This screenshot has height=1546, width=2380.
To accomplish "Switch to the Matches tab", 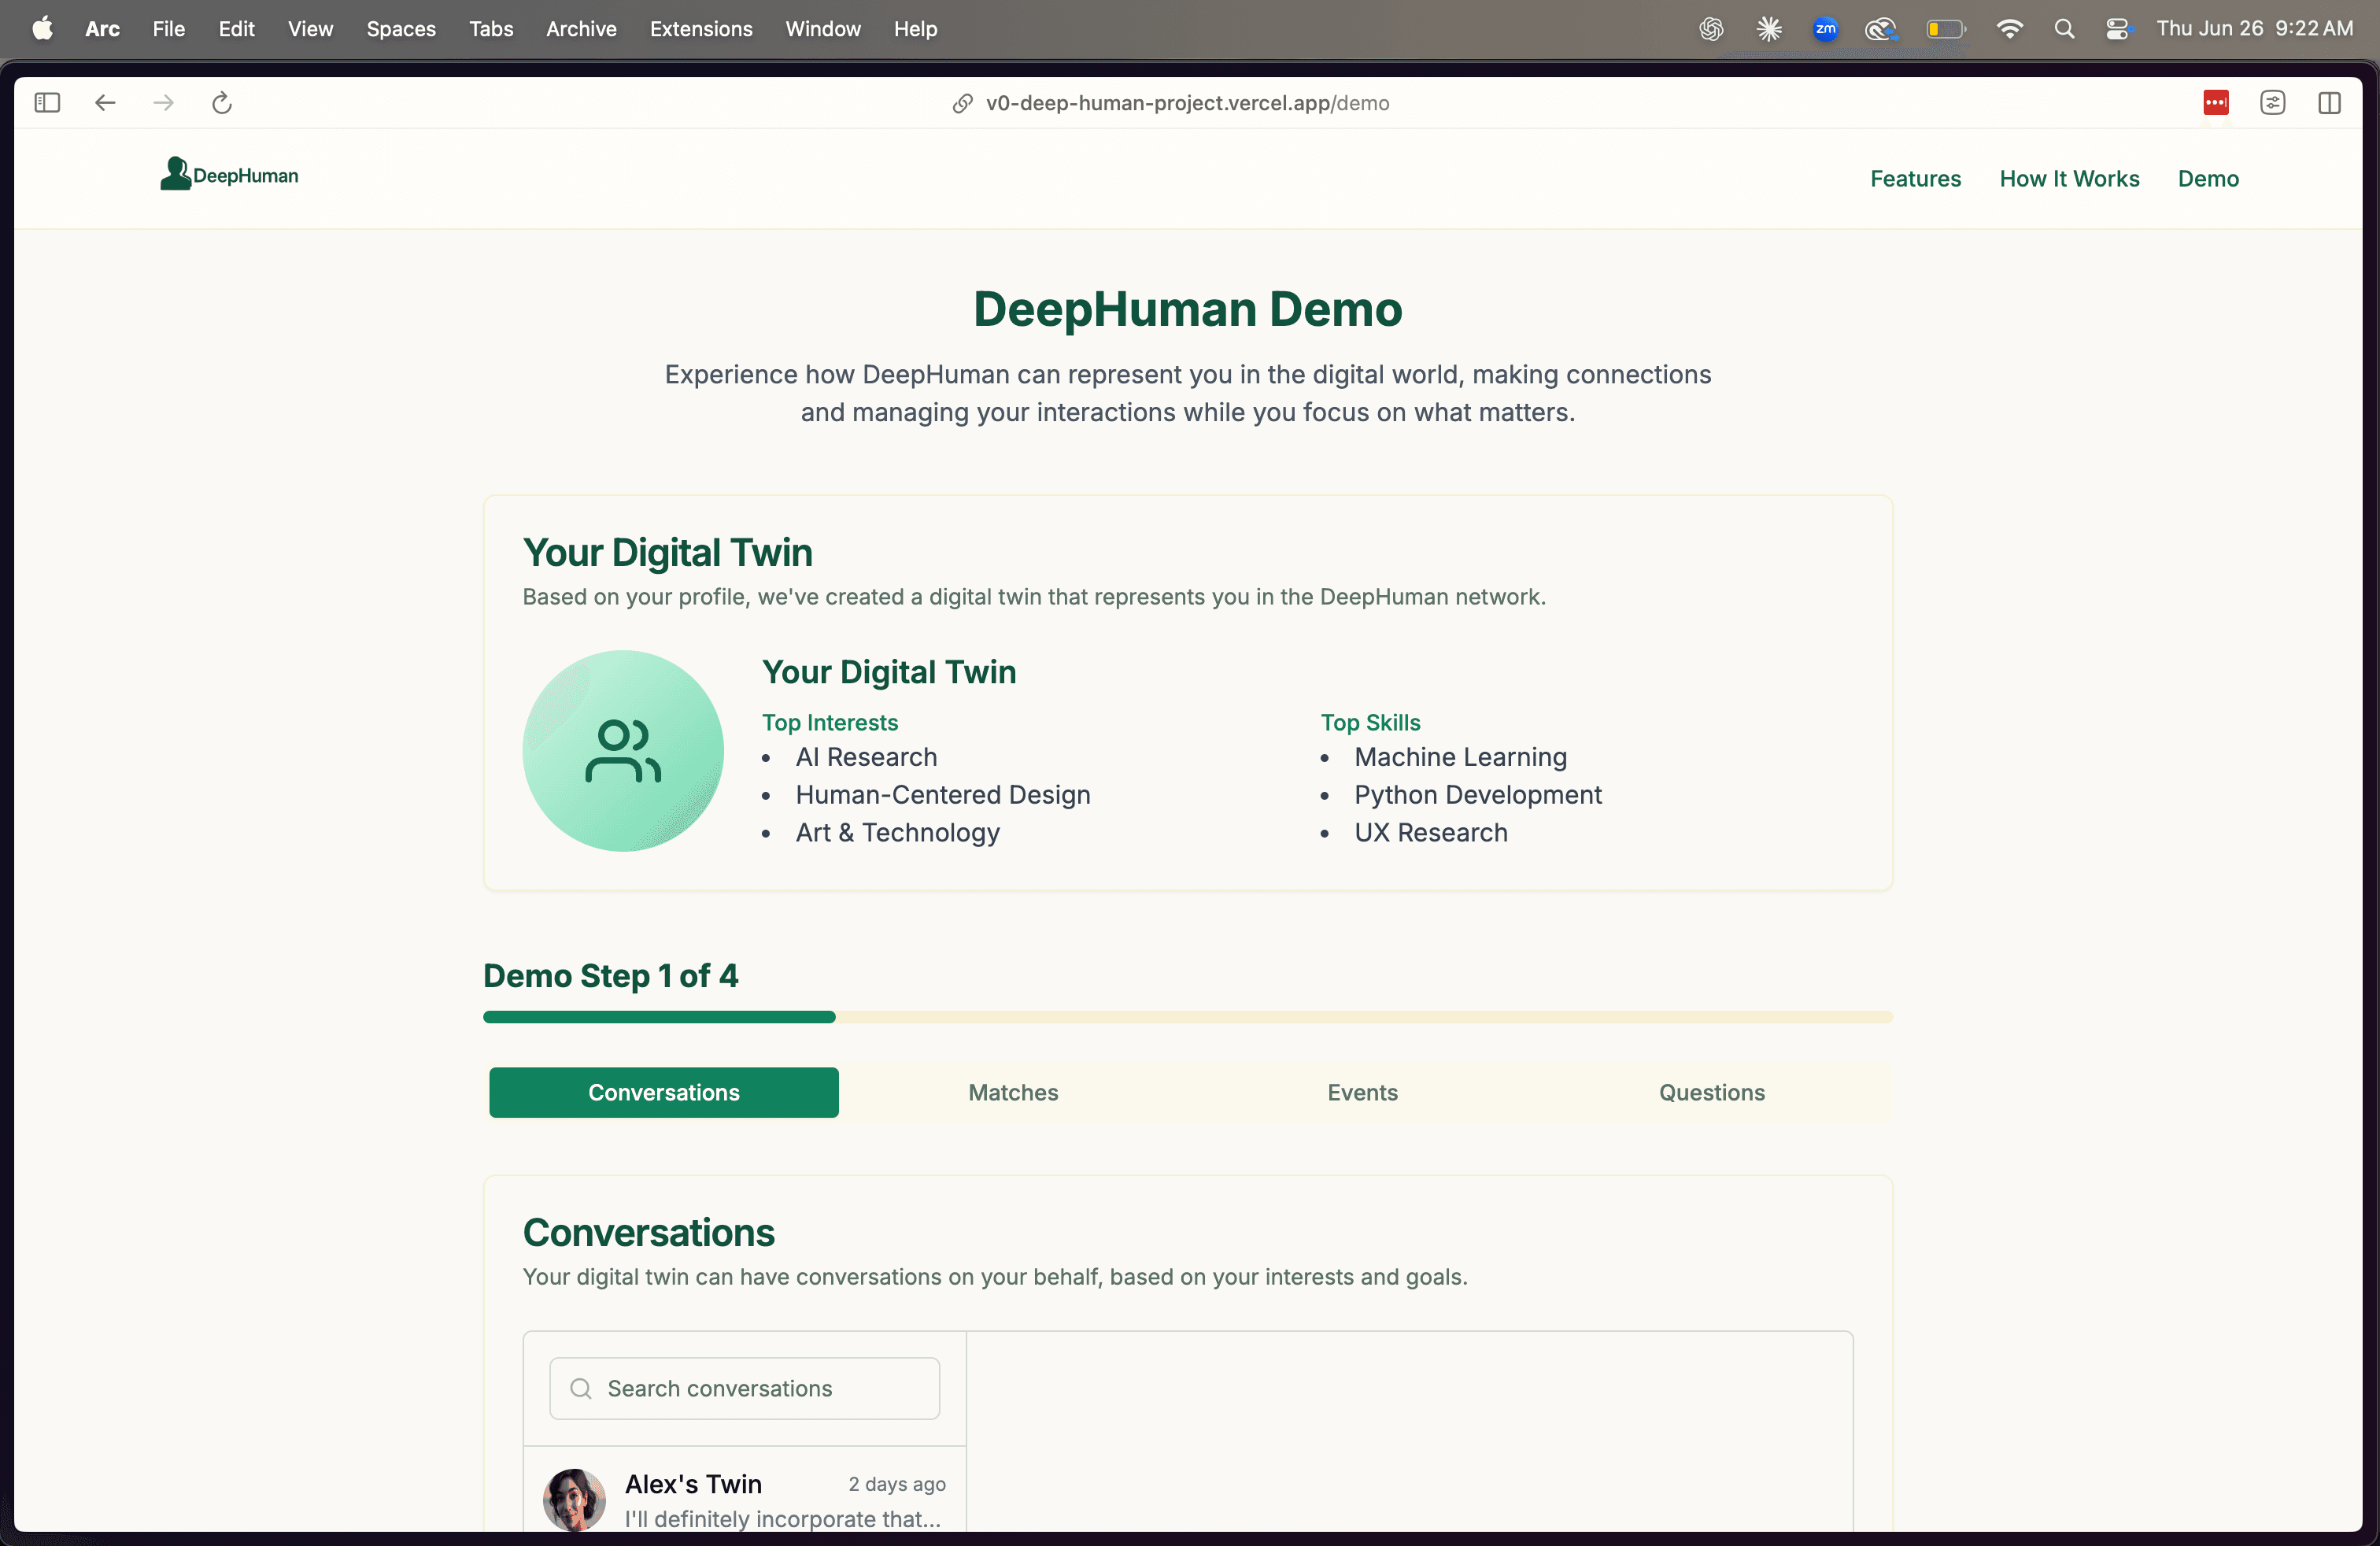I will pos(1012,1092).
